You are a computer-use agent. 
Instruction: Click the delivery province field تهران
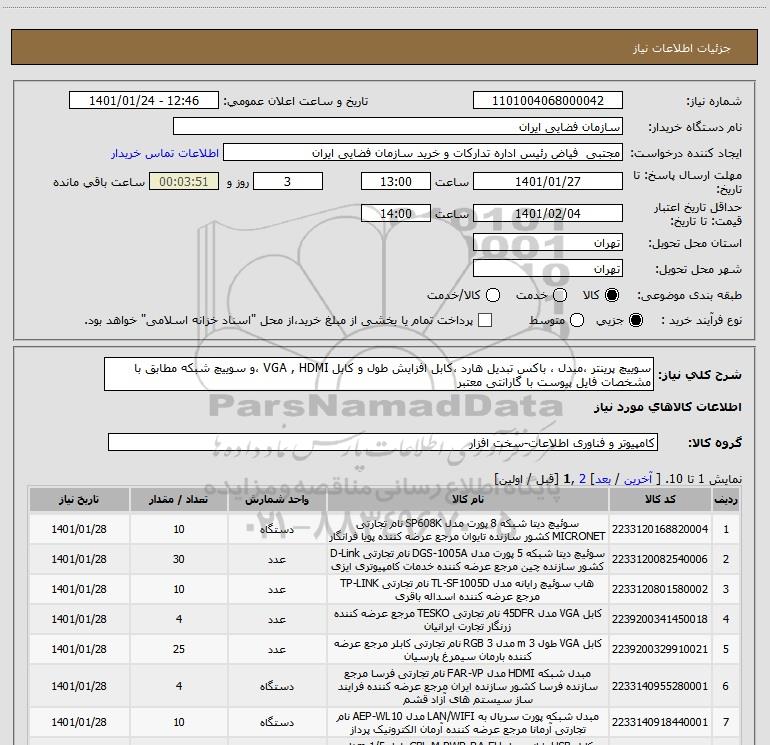pos(548,243)
